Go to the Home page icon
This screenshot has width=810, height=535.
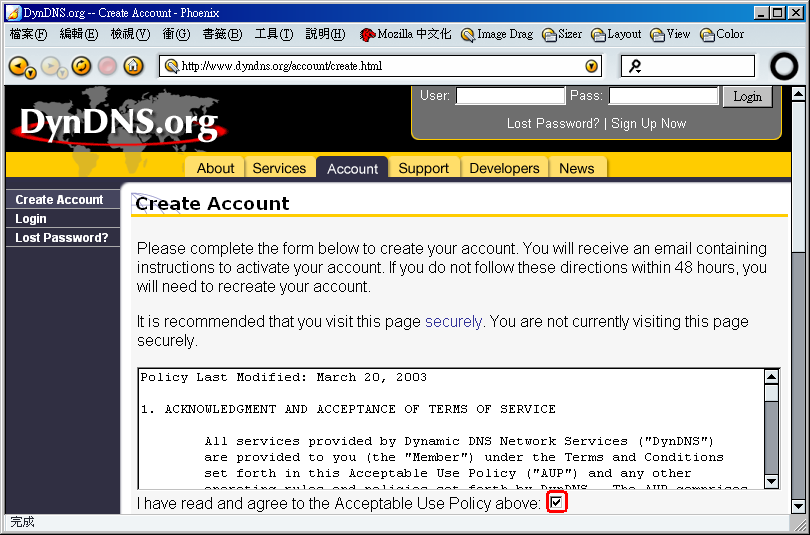[x=133, y=66]
